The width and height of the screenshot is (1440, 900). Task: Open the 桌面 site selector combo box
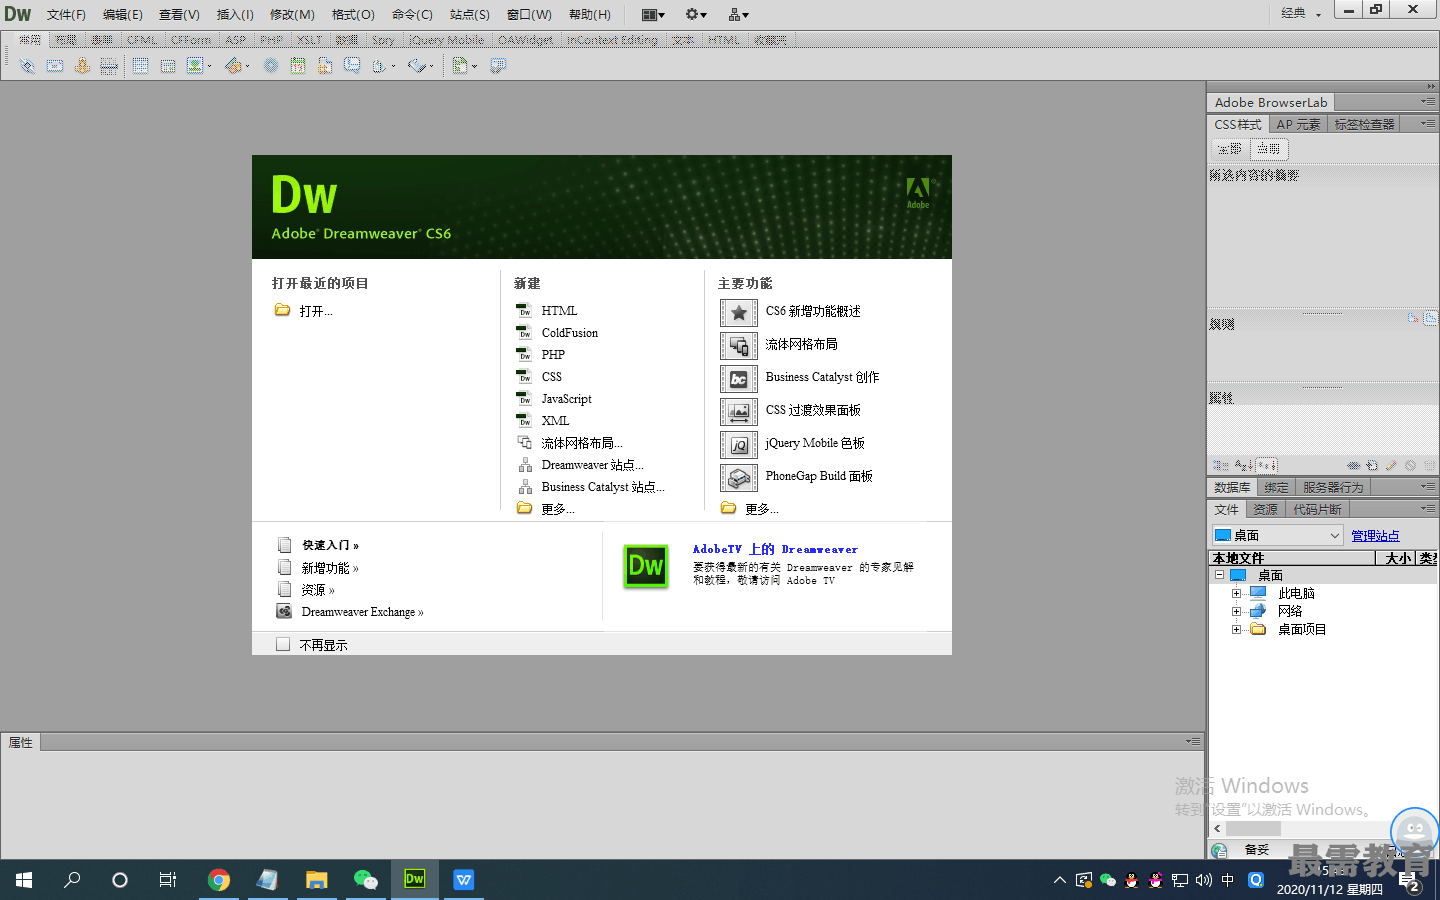click(x=1277, y=535)
